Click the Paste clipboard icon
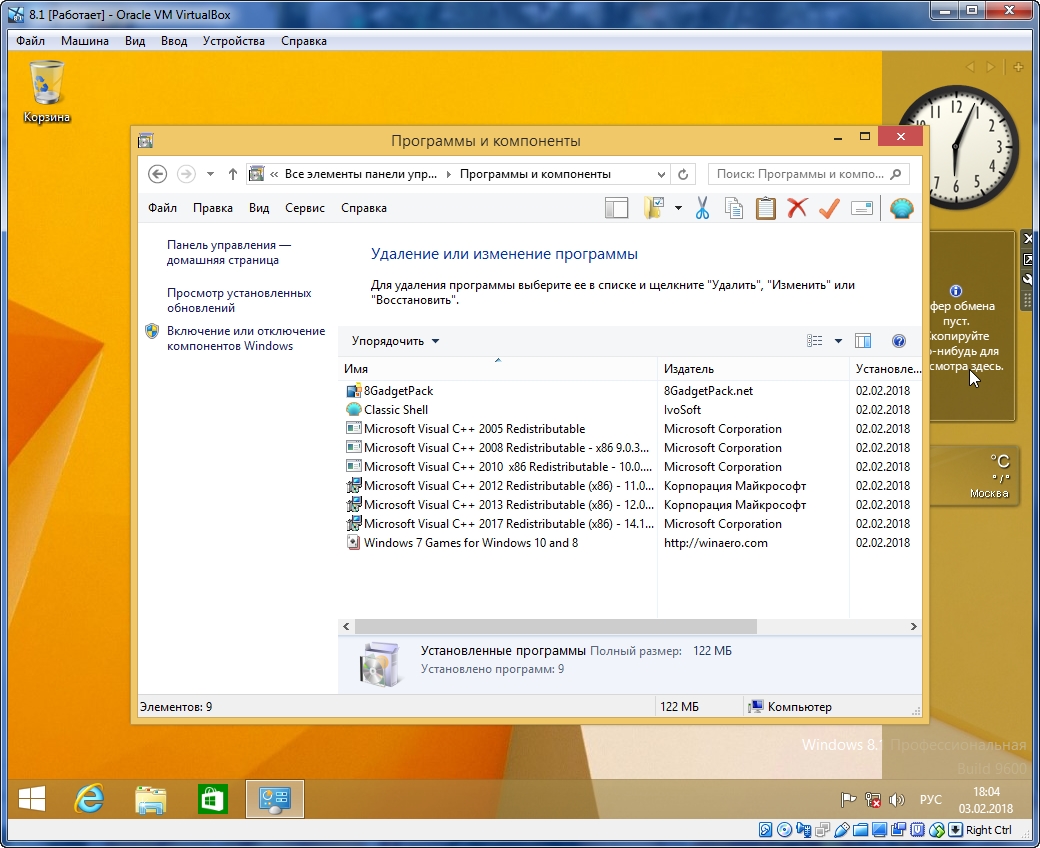The image size is (1040, 848). click(x=765, y=208)
